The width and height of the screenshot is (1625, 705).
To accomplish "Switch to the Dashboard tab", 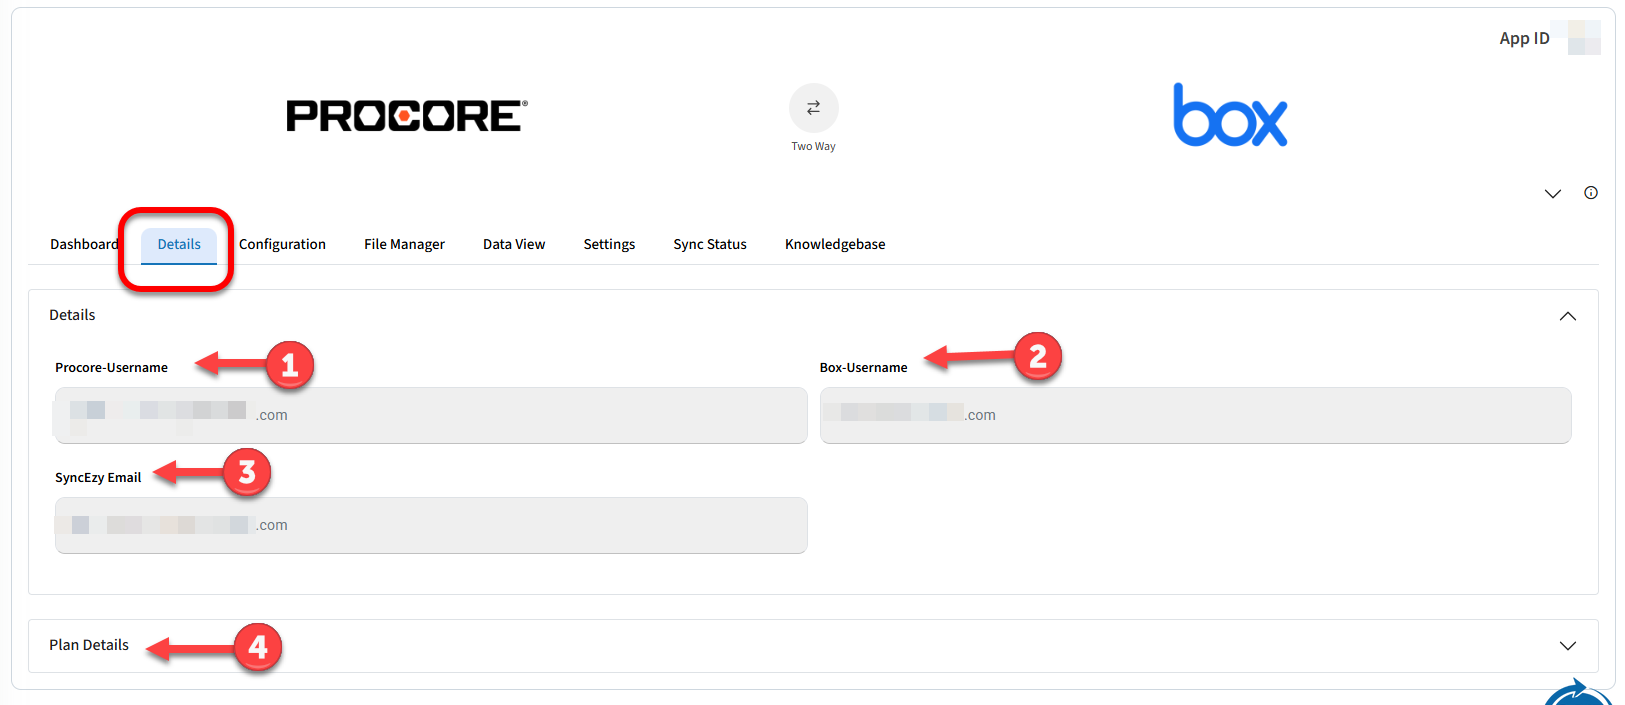I will pyautogui.click(x=84, y=244).
